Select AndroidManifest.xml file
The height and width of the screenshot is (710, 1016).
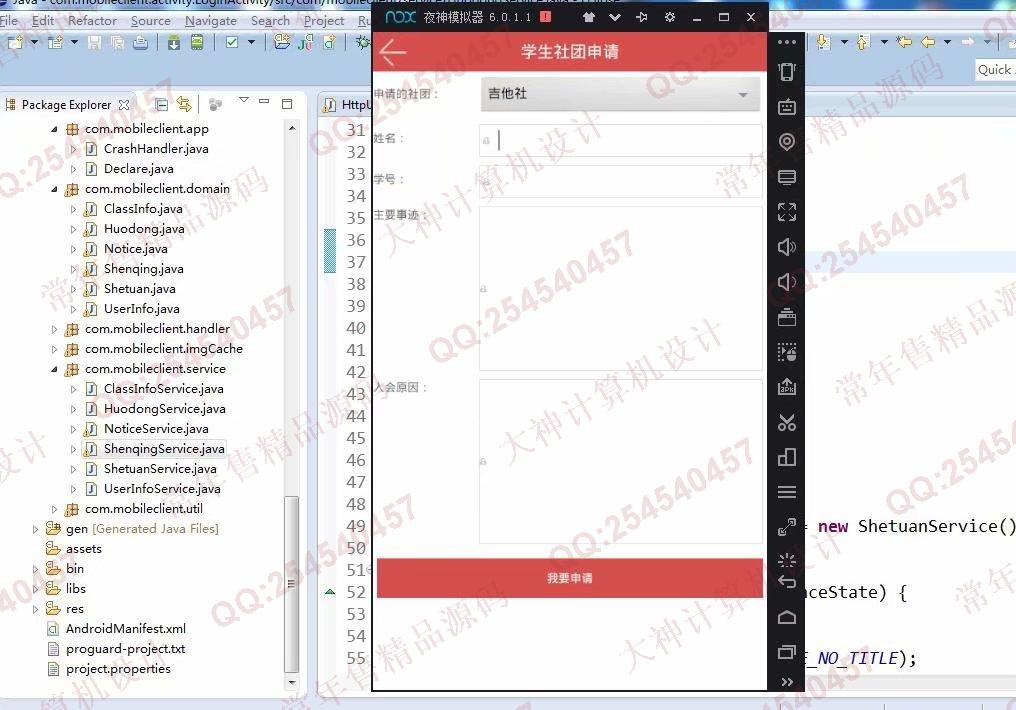pos(126,628)
